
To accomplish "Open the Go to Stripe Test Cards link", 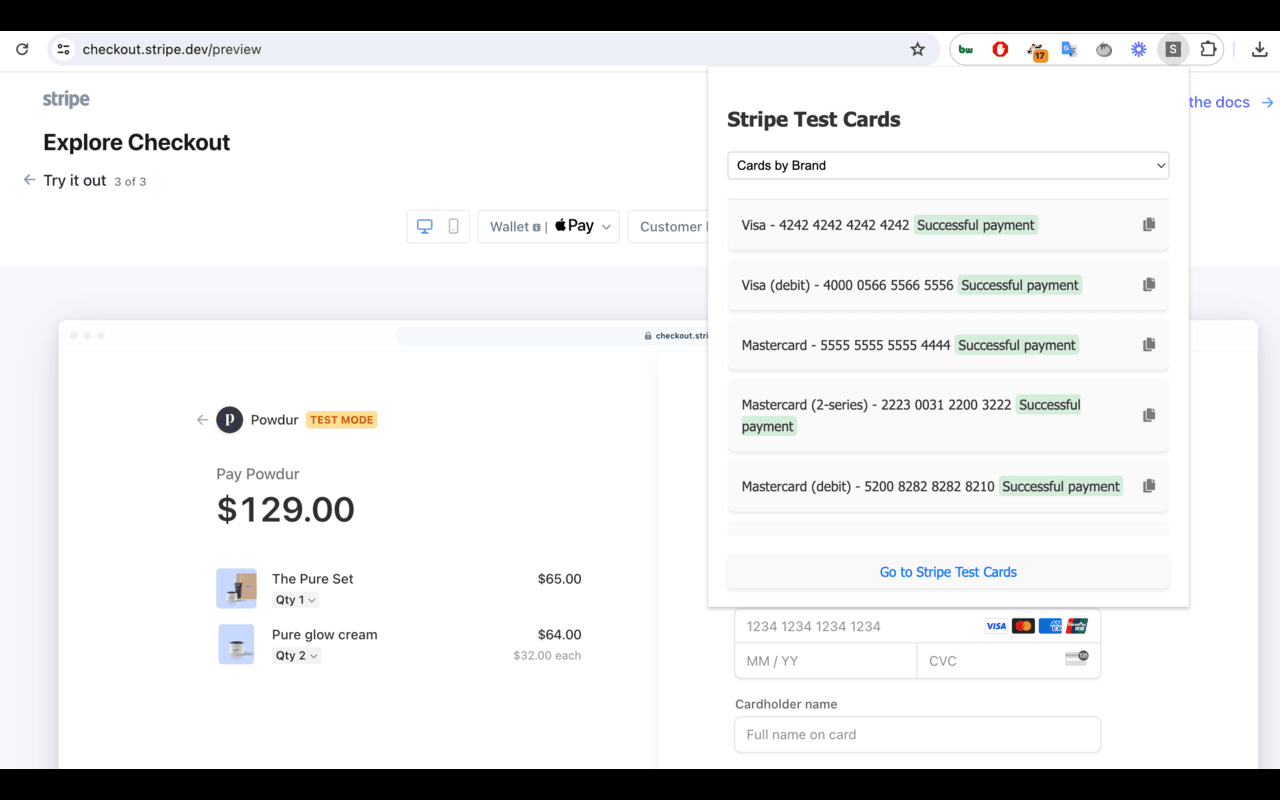I will pyautogui.click(x=947, y=571).
